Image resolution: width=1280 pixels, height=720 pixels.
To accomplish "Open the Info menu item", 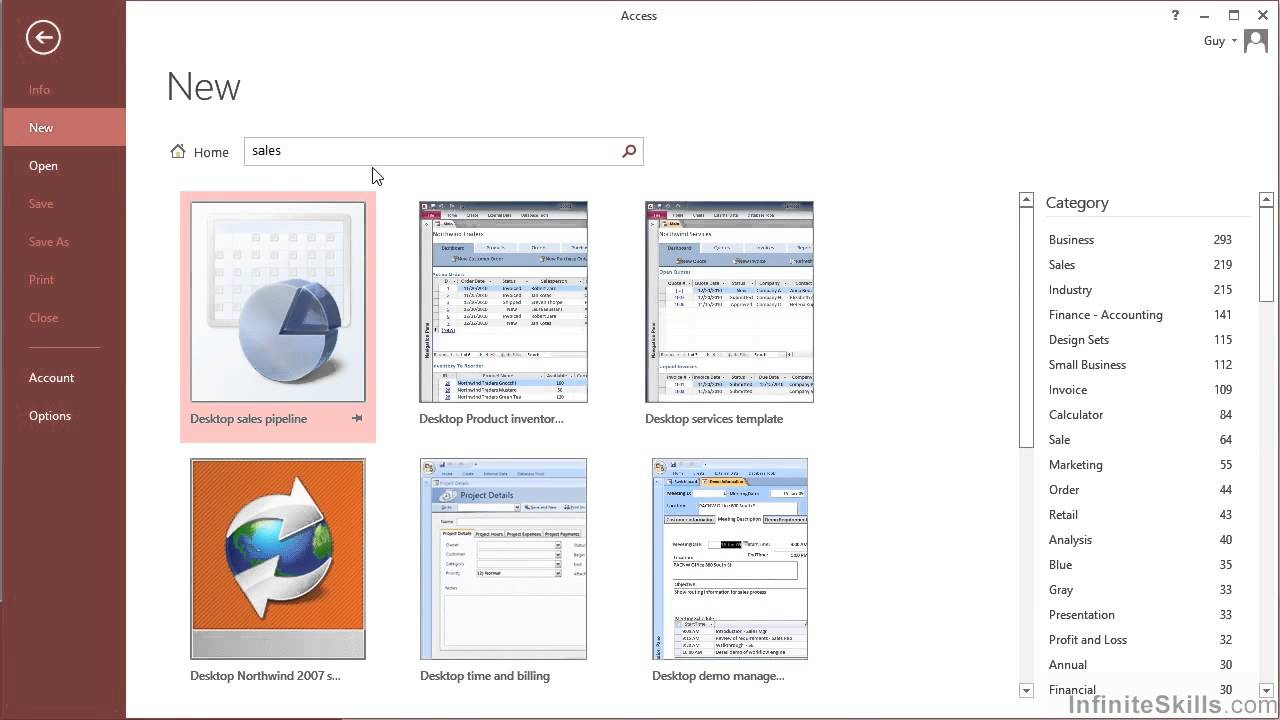I will click(x=39, y=90).
